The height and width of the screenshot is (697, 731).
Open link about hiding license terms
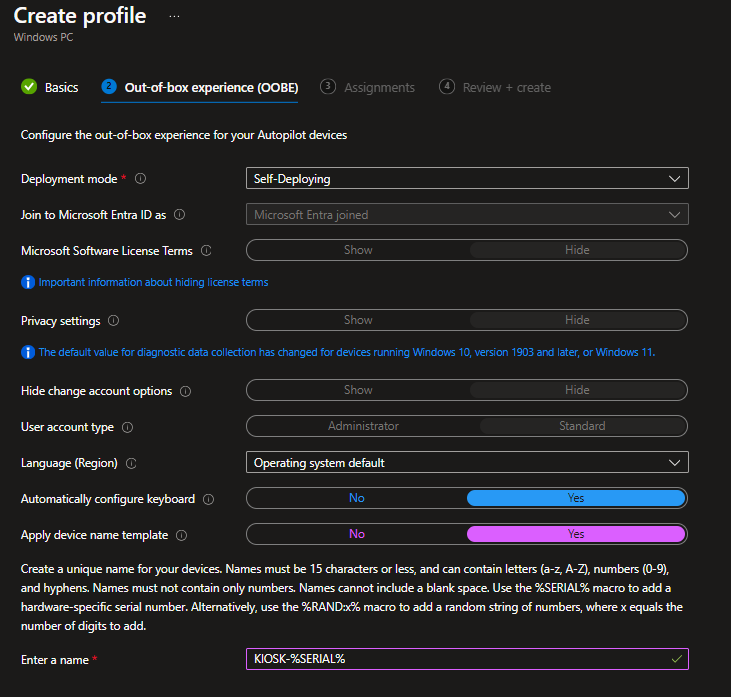pos(153,282)
